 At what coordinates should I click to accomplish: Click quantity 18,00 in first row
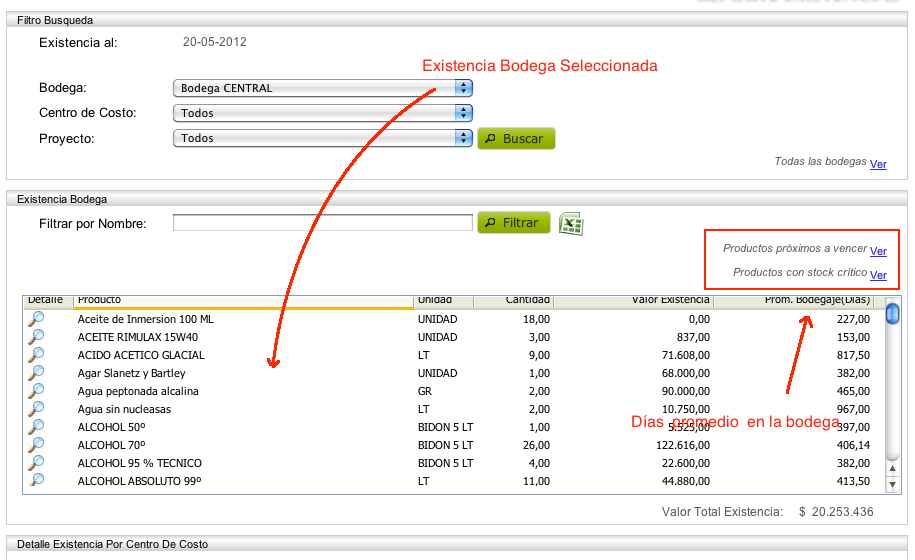536,319
